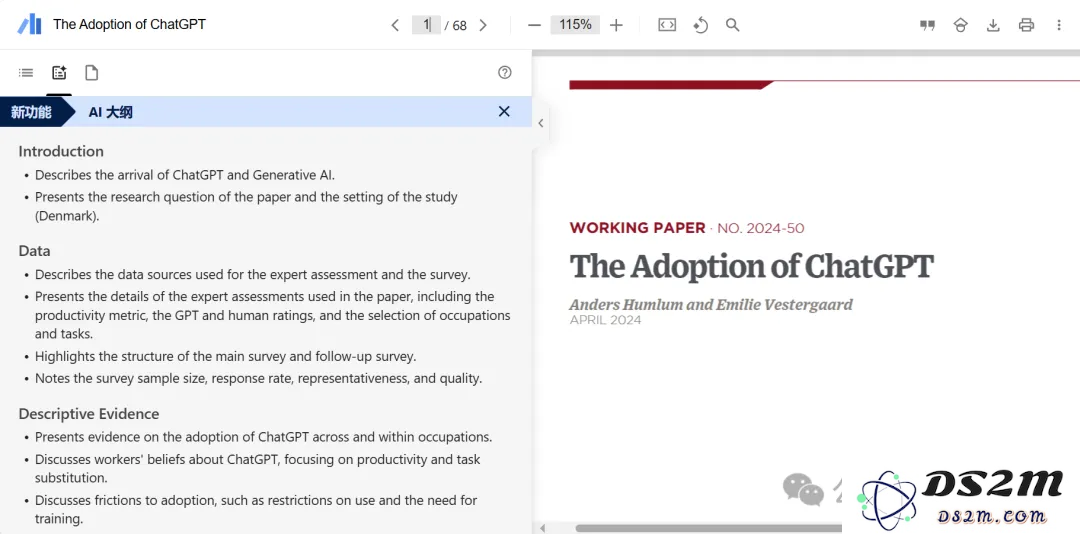
Task: Jump to the Data outline section
Action: (x=34, y=251)
